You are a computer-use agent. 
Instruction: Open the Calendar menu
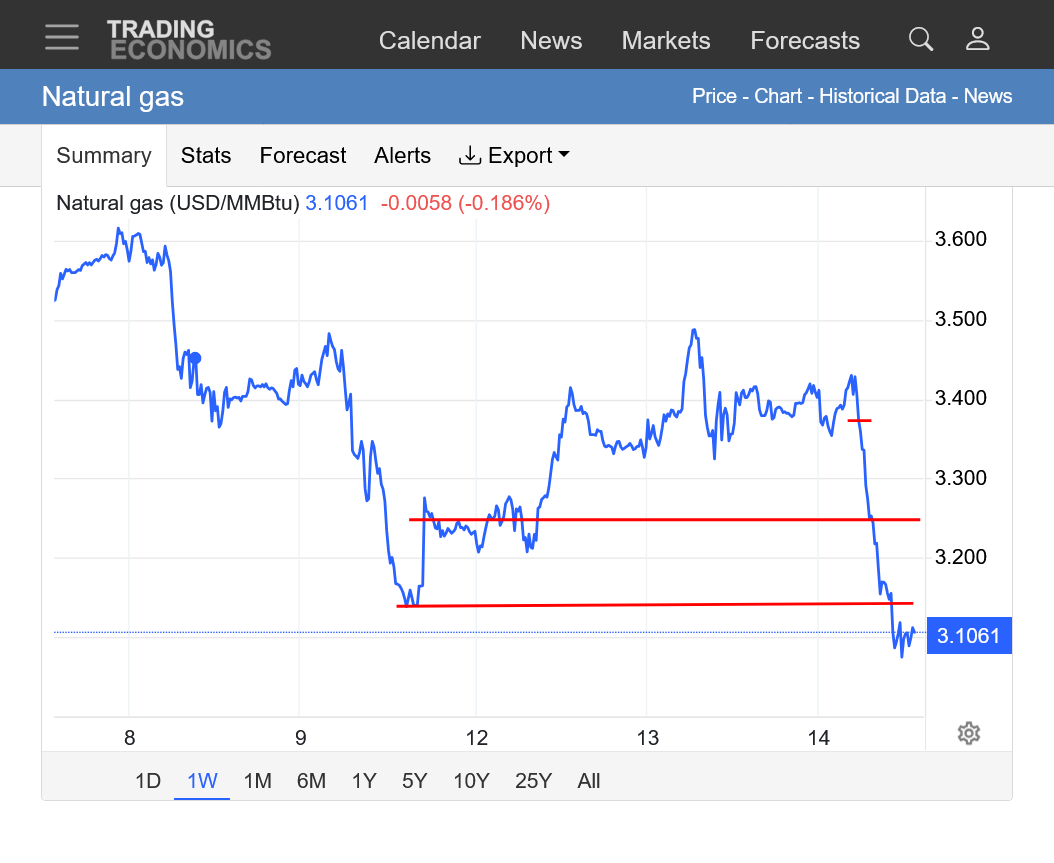(430, 41)
